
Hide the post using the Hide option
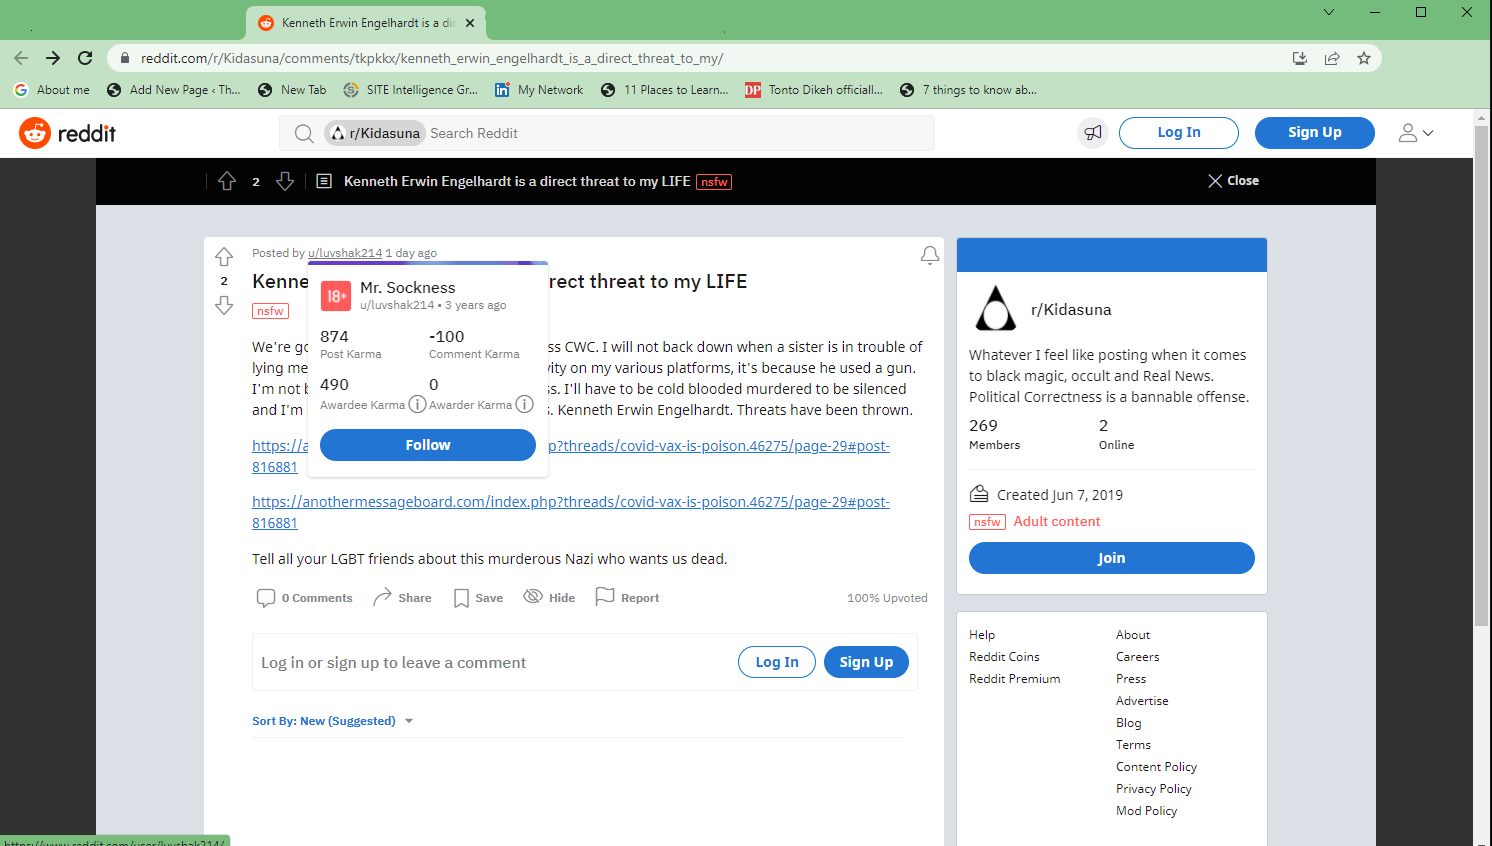pyautogui.click(x=549, y=598)
